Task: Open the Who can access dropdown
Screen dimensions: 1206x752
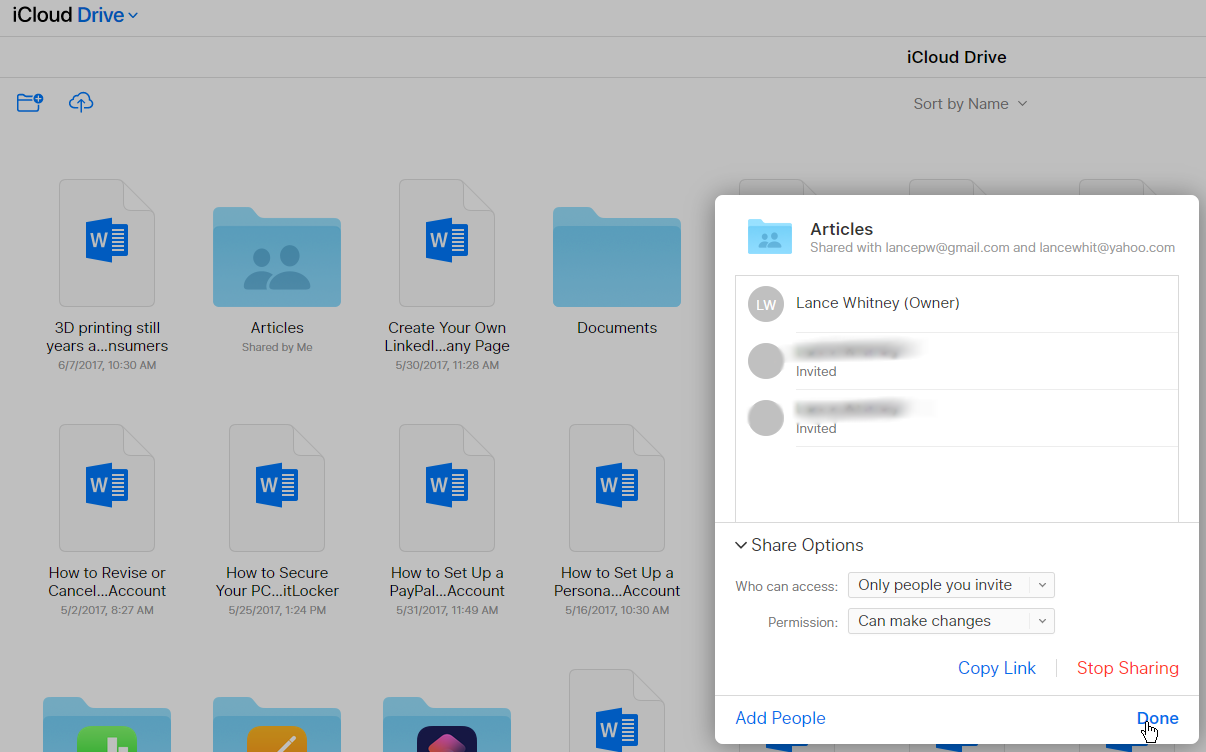Action: 951,585
